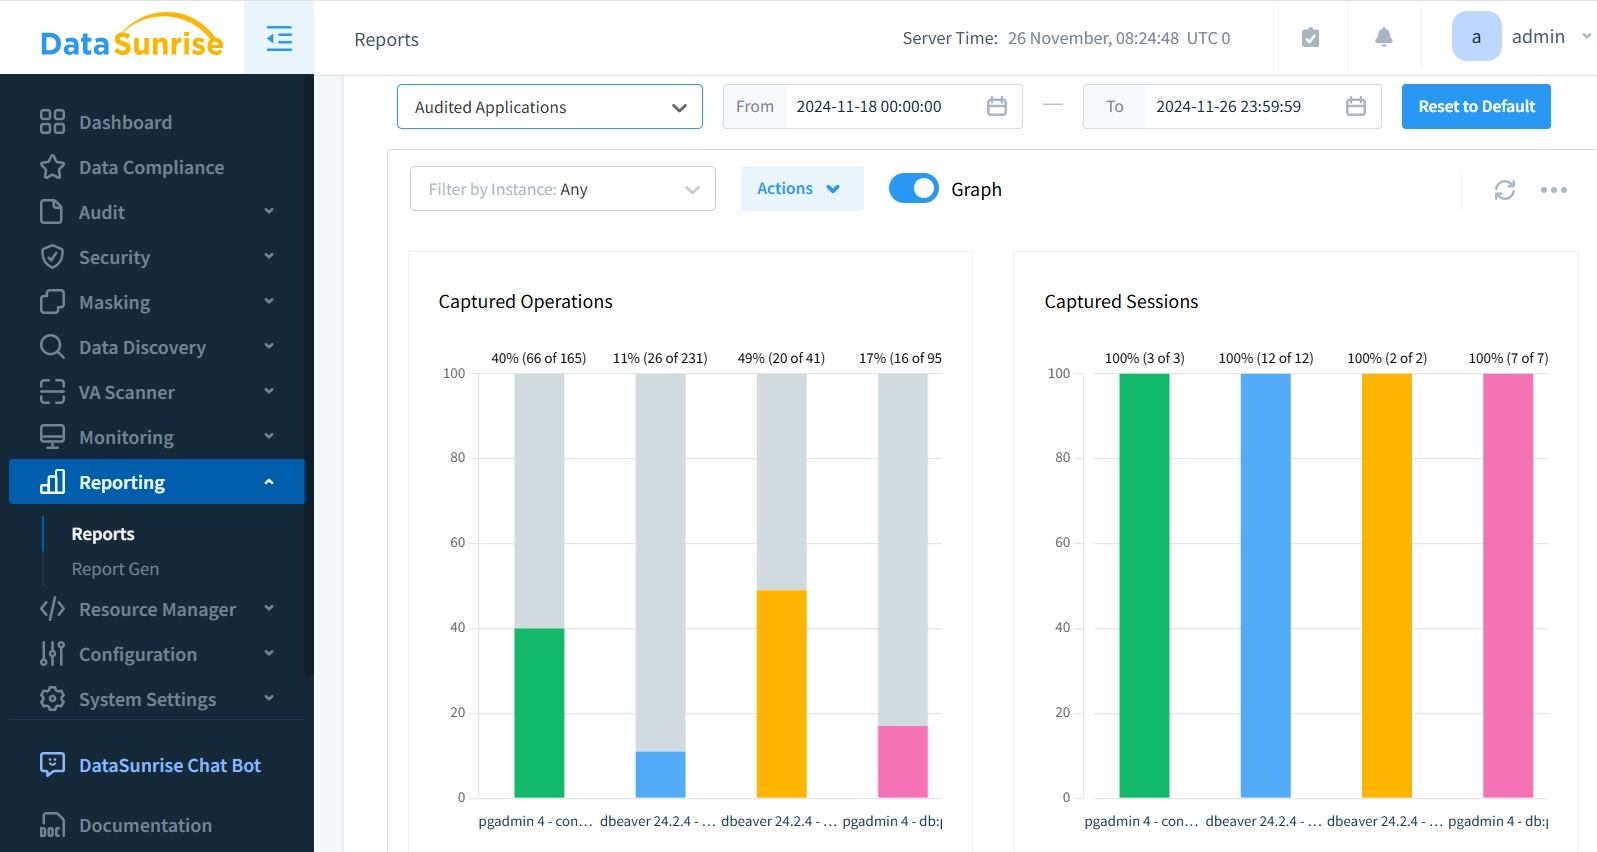1597x852 pixels.
Task: Click the From date input field
Action: tap(880, 107)
